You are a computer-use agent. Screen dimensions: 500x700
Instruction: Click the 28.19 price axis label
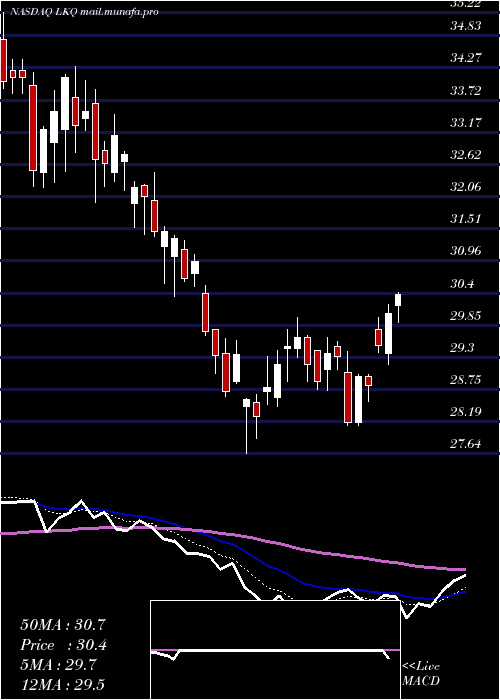466,412
